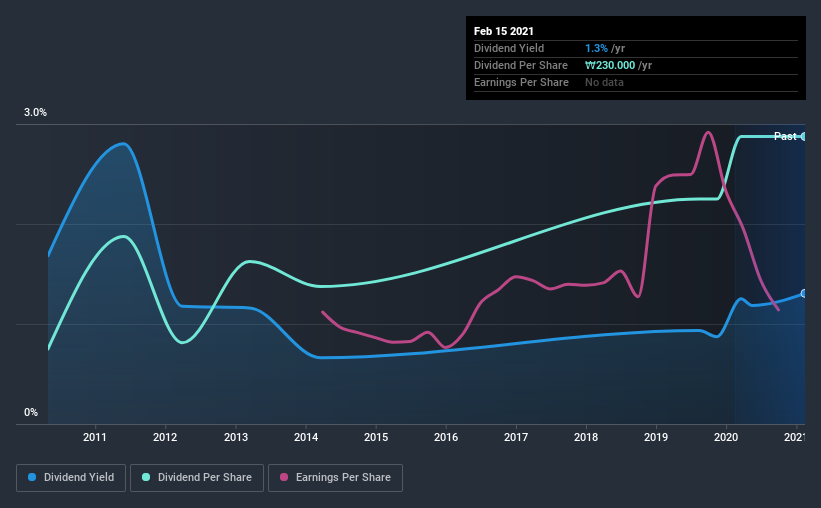This screenshot has height=508, width=821.
Task: Click the ₩230.000 dividend per share value
Action: click(610, 65)
